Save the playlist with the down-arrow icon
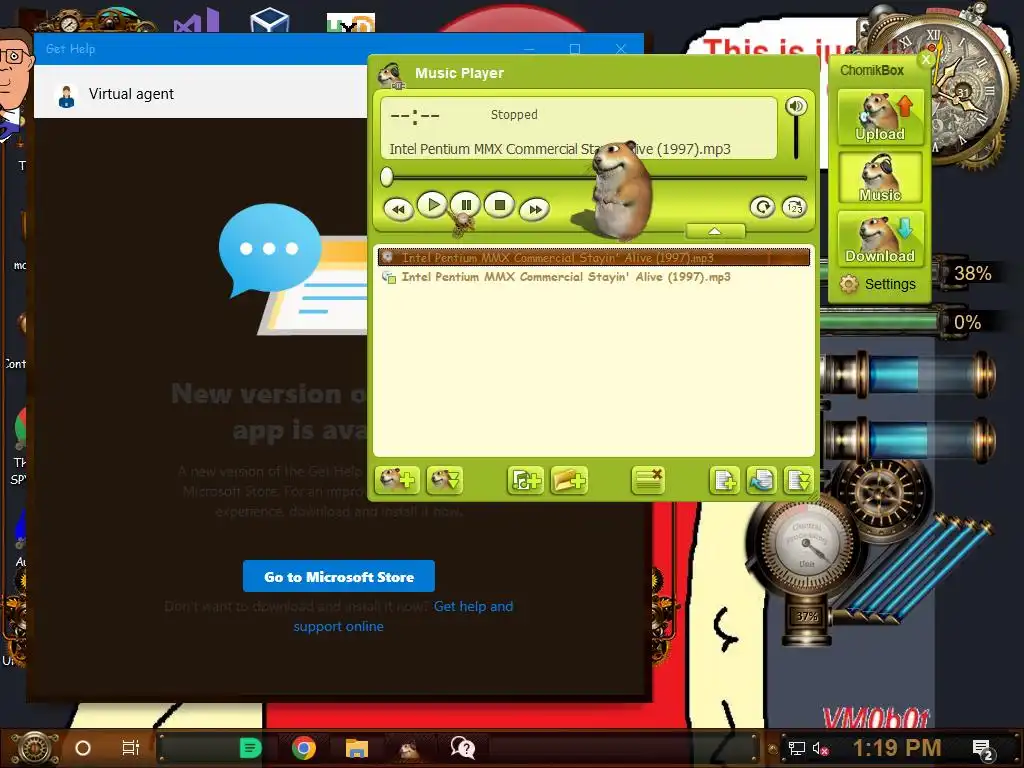 [799, 481]
